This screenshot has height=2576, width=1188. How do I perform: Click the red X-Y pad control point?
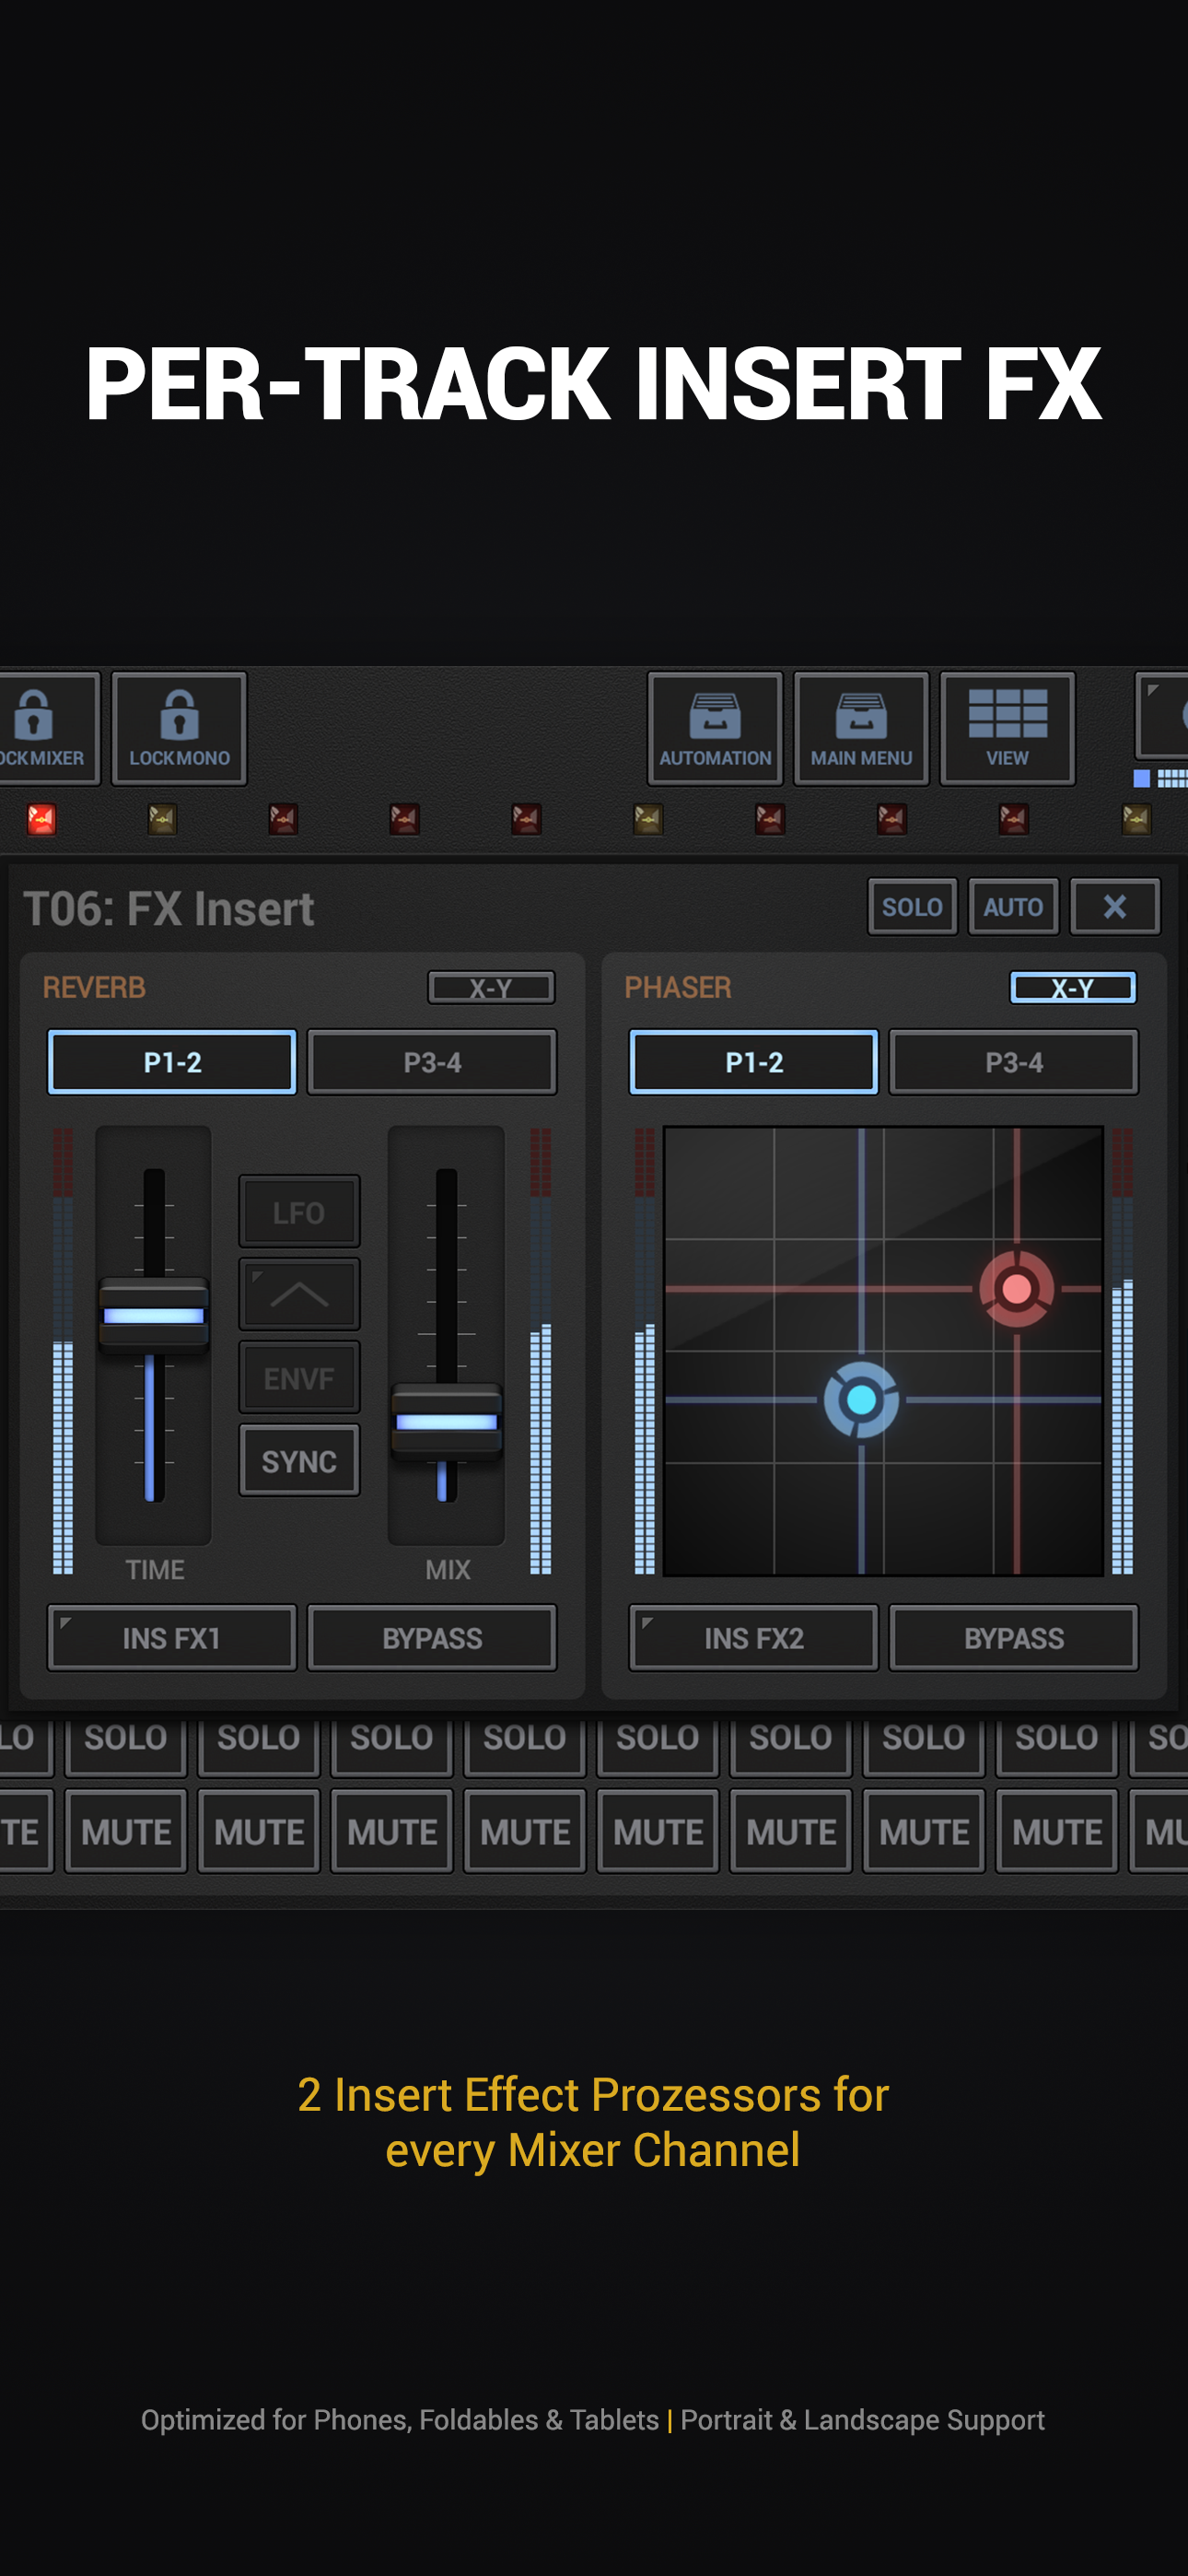click(x=1016, y=1288)
